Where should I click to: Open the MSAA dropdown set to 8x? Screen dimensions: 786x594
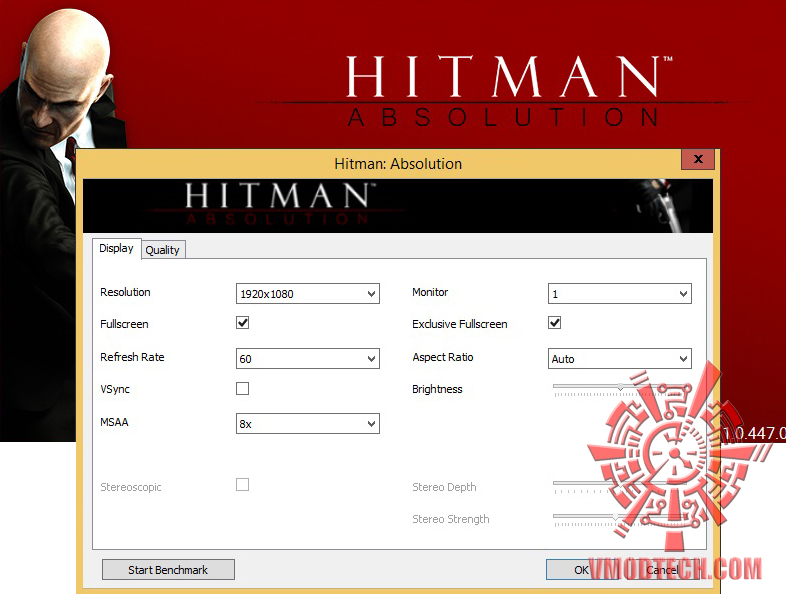[x=308, y=424]
